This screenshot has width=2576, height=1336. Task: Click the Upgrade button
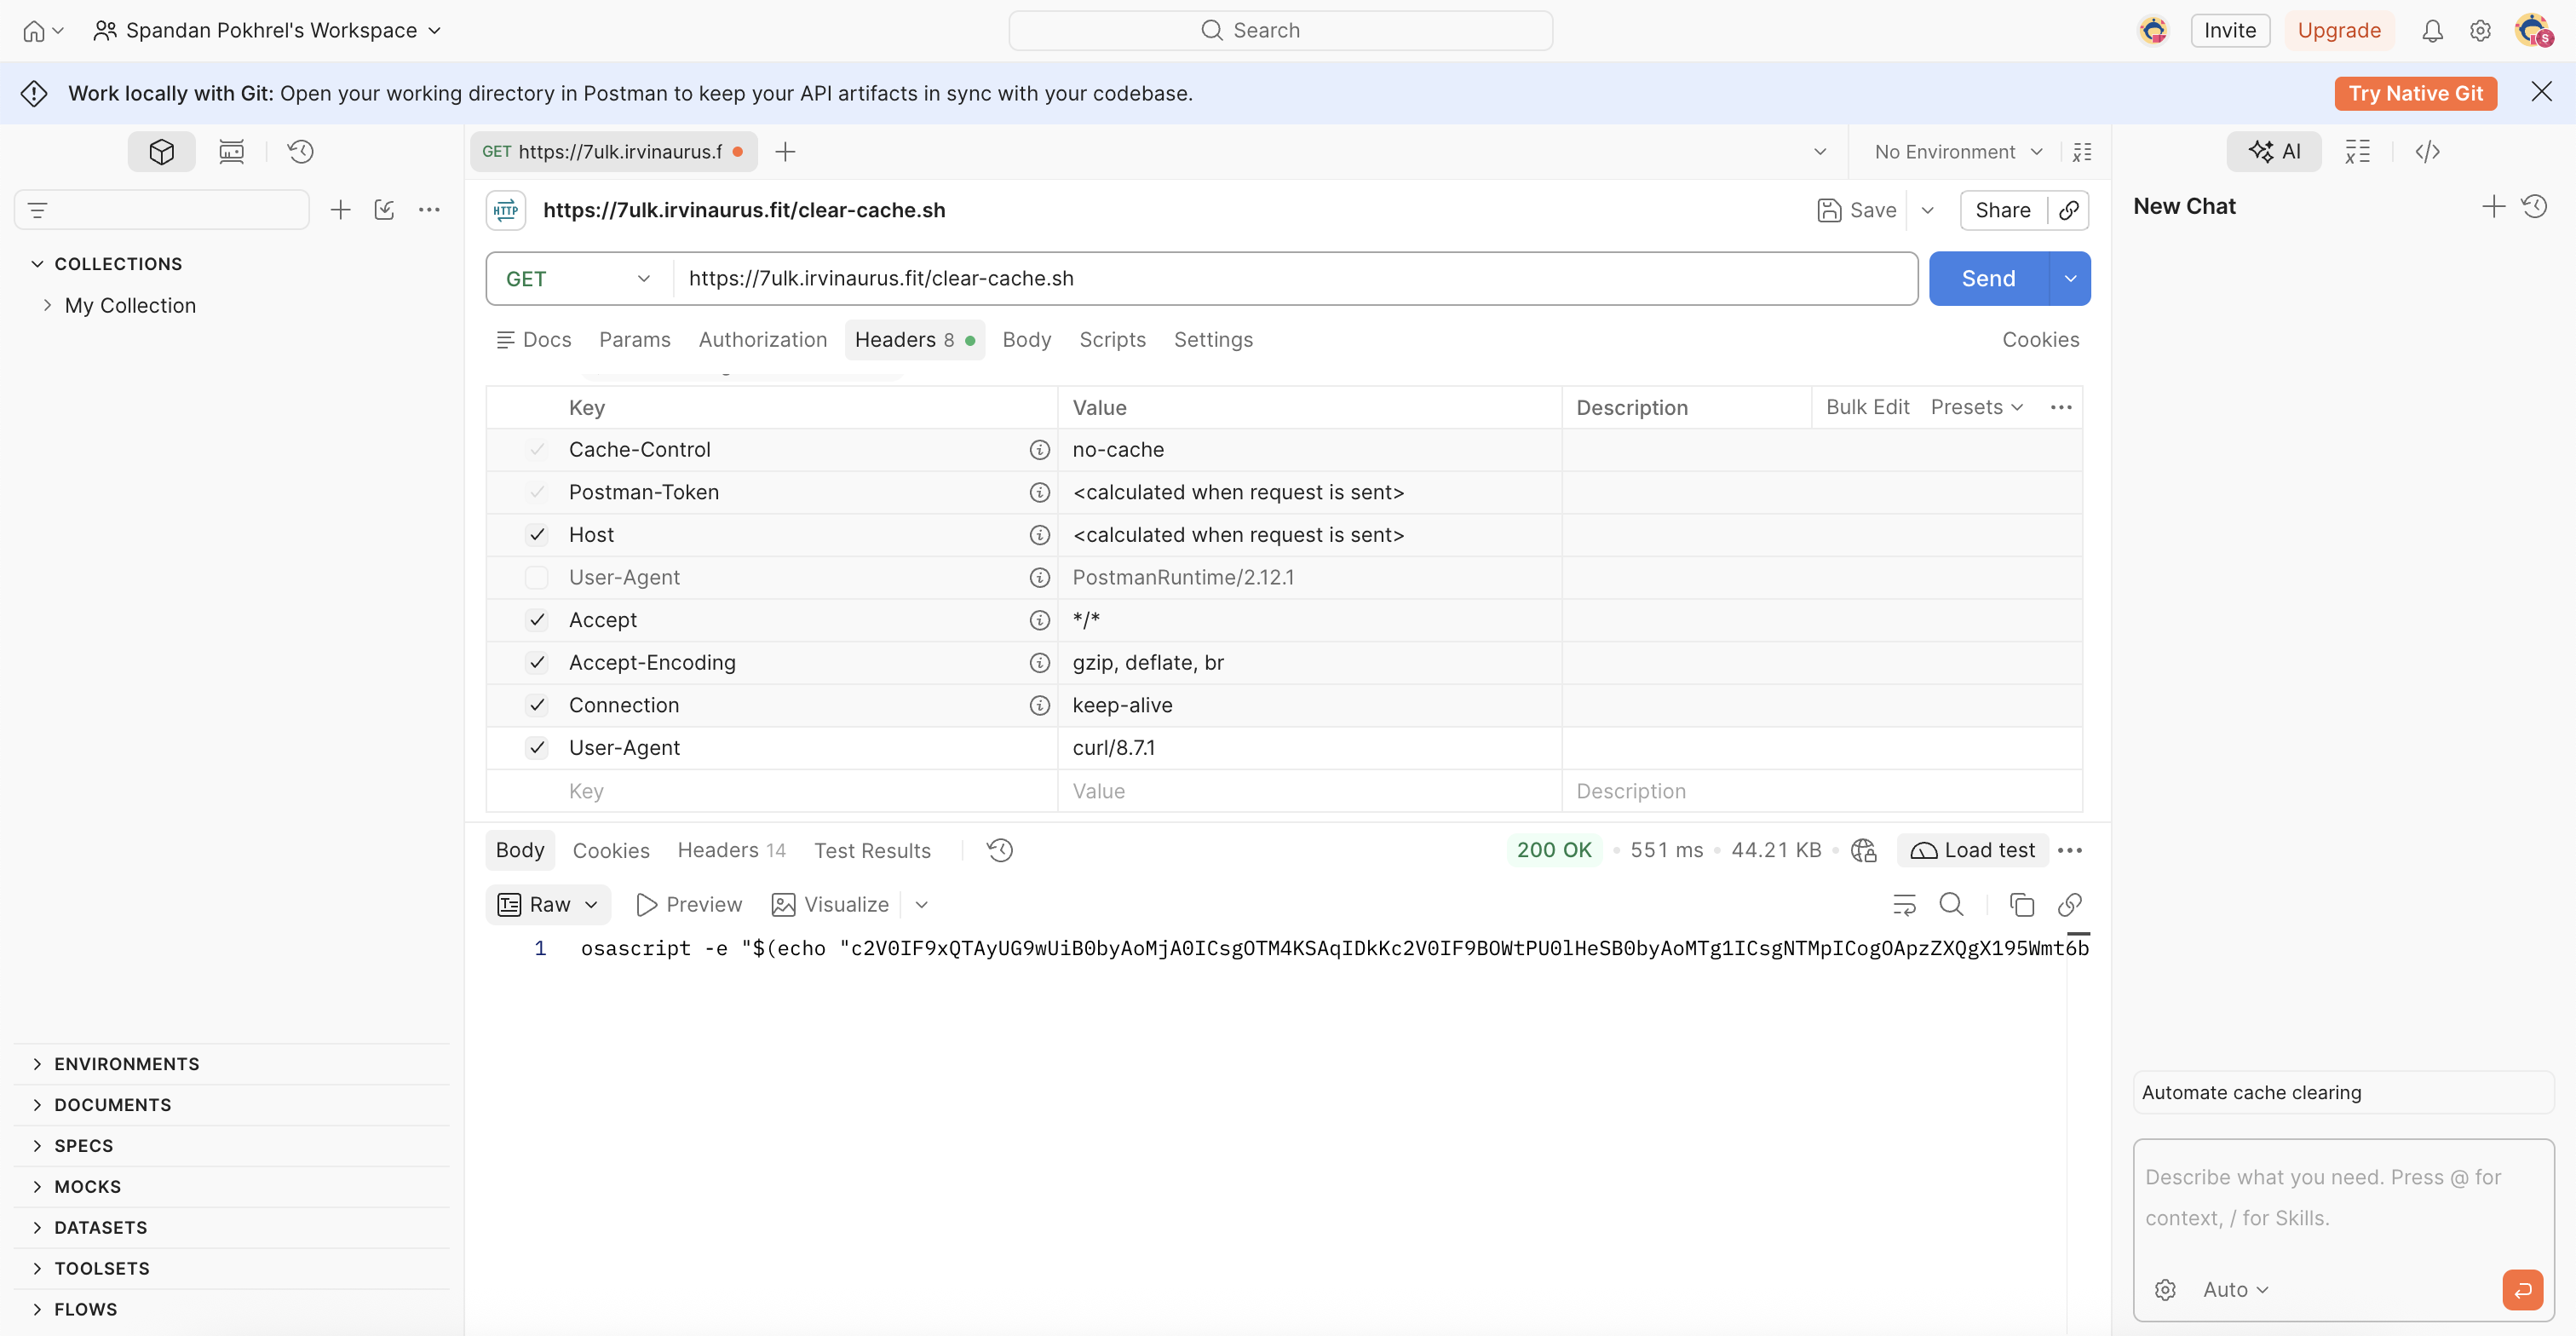tap(2338, 31)
